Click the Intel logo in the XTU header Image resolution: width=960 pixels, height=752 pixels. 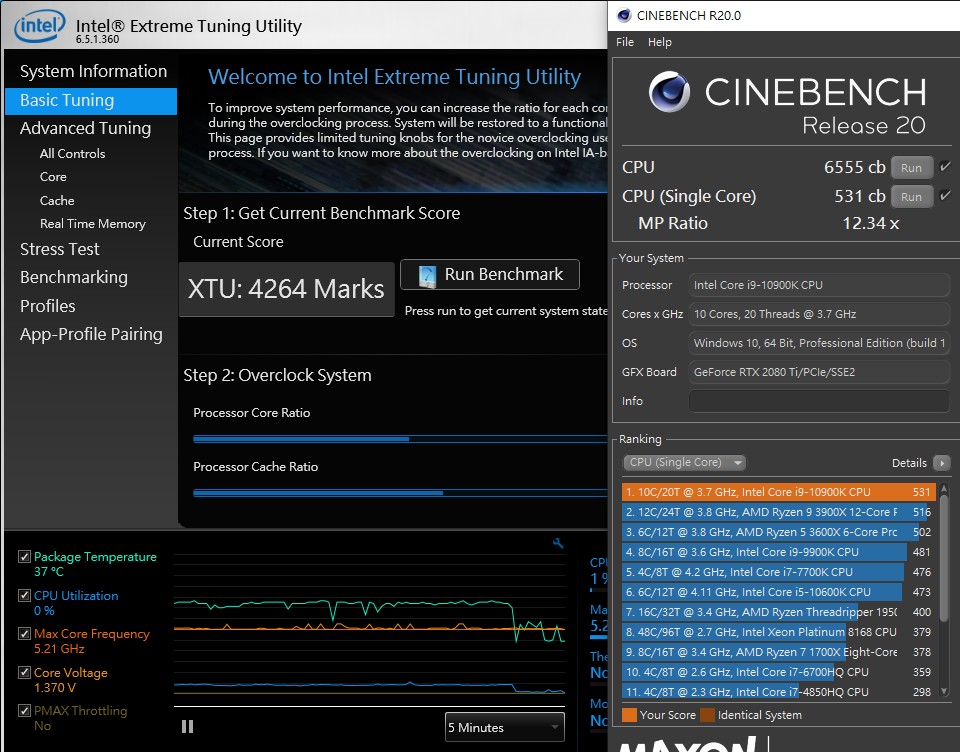40,26
